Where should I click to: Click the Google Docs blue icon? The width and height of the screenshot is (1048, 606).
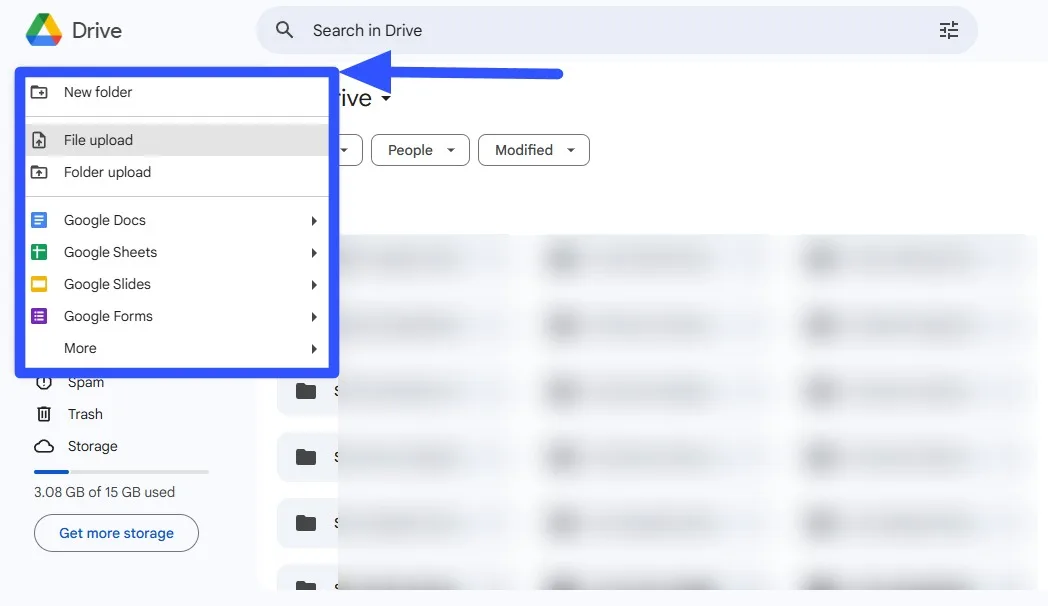click(x=39, y=220)
